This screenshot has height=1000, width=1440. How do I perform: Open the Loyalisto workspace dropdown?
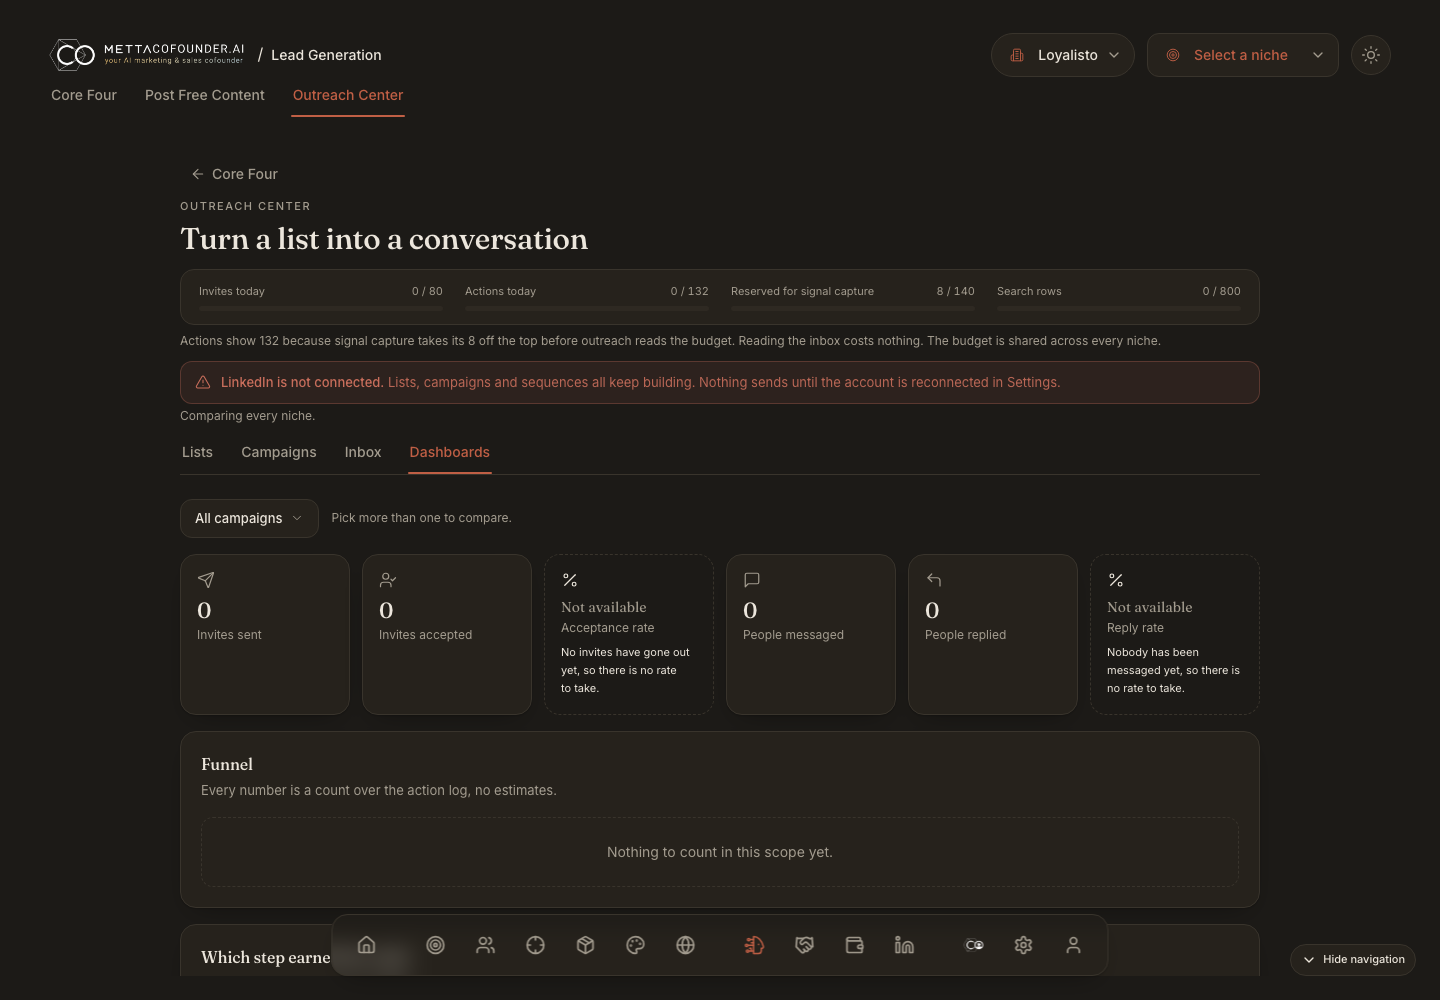[1063, 55]
